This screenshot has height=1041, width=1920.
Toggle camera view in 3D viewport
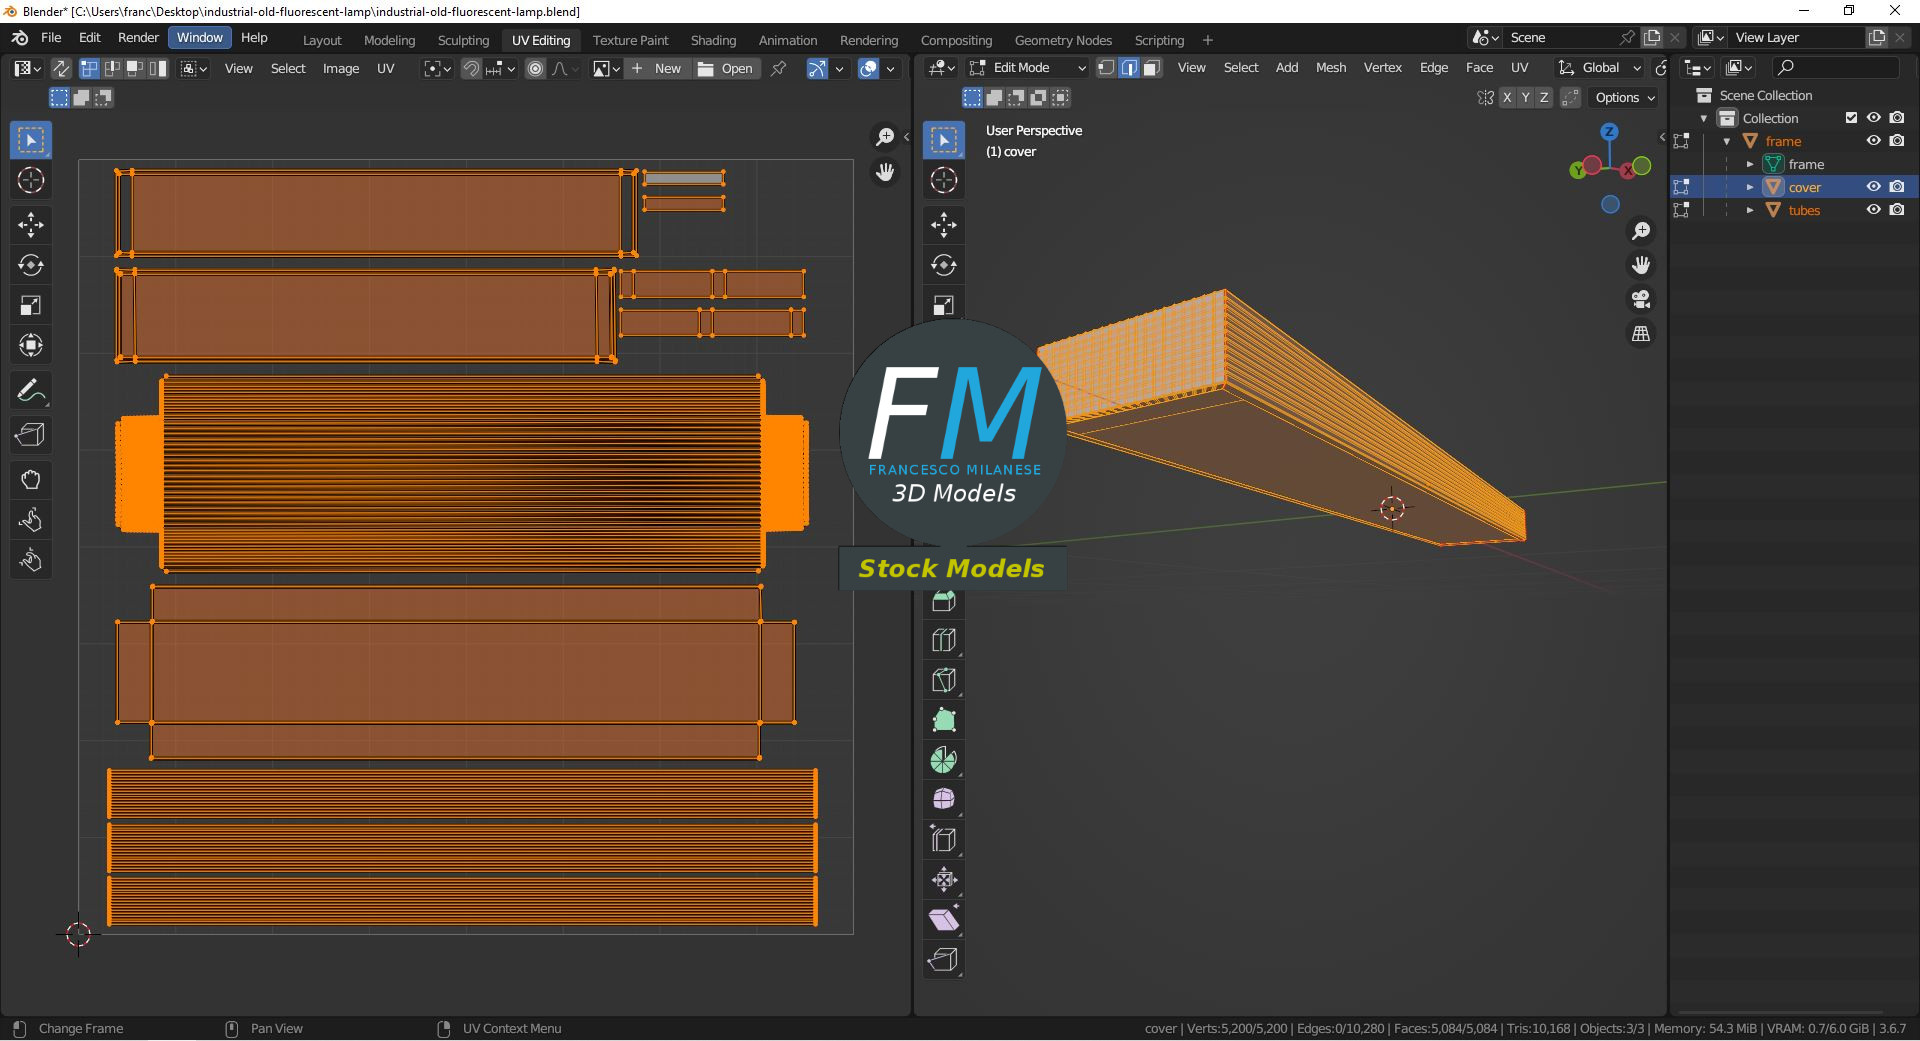[1641, 299]
